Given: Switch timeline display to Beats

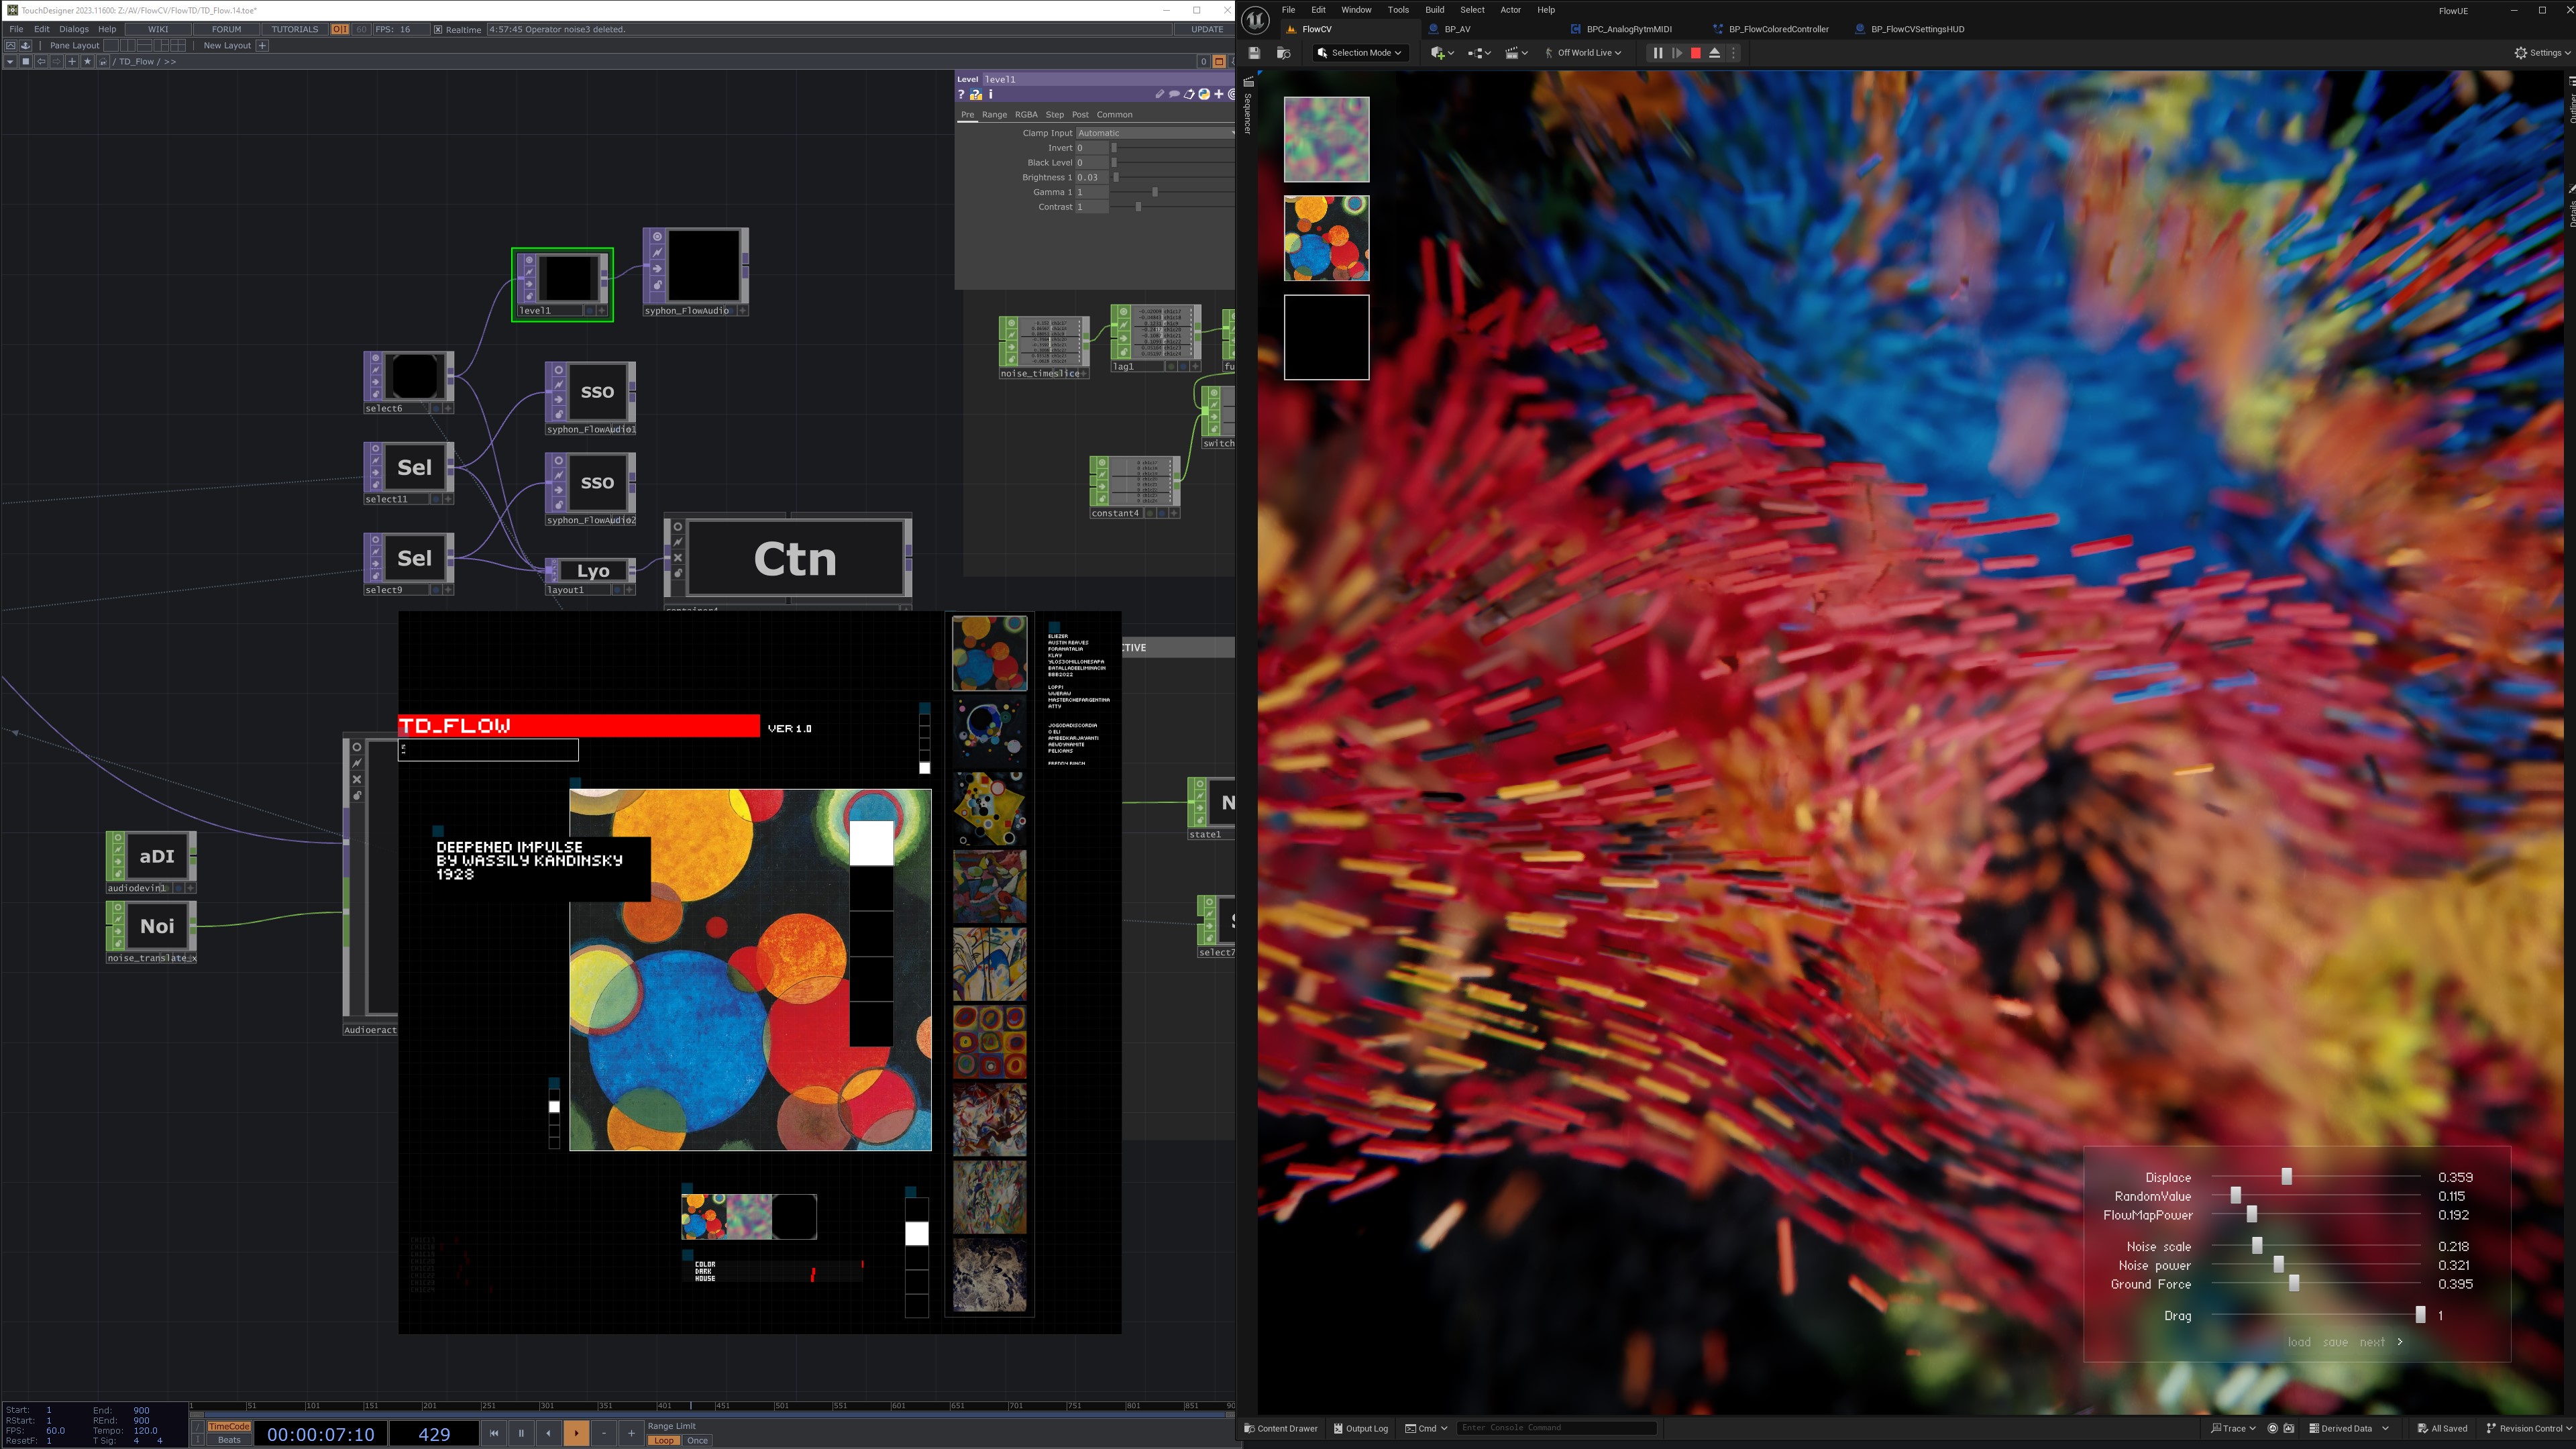Looking at the screenshot, I should tap(229, 1440).
